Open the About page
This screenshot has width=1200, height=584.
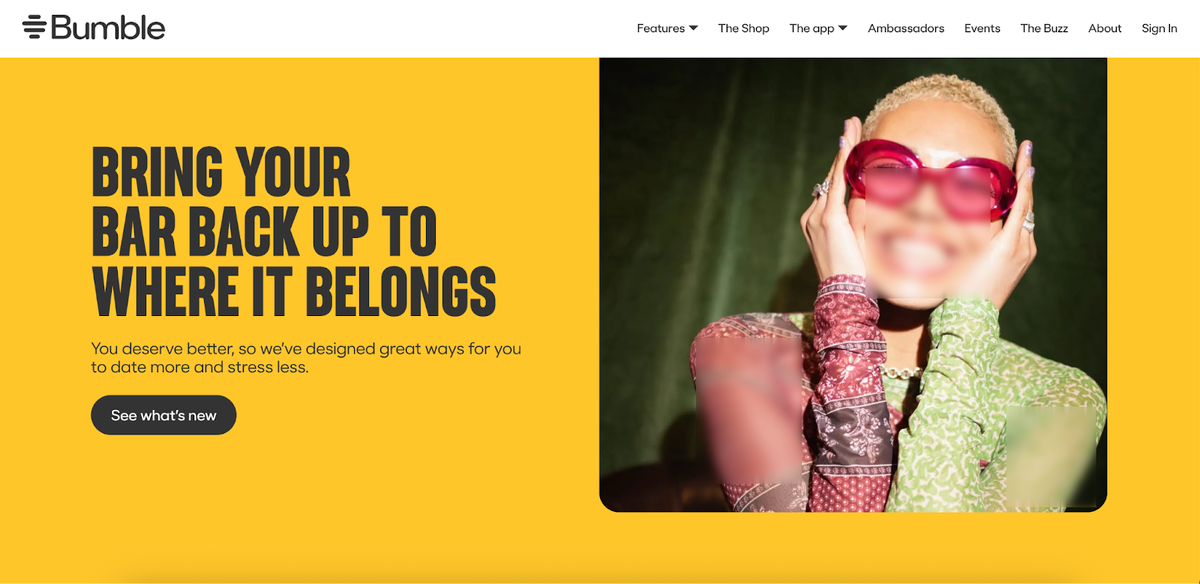point(1105,28)
